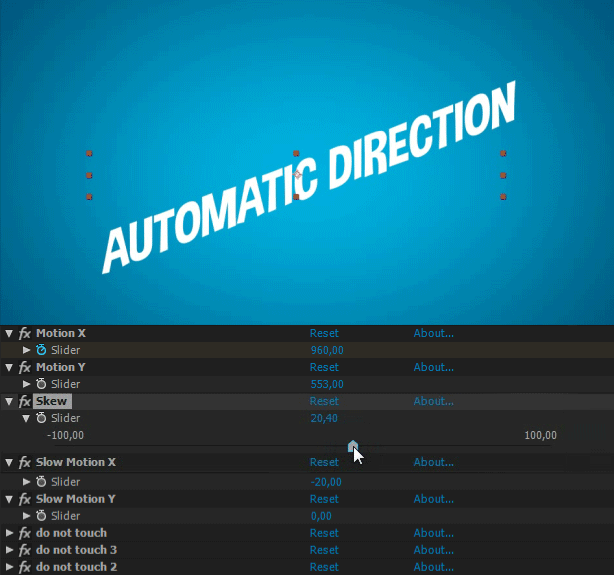Click the Slow Motion Y Slider stopwatch
Image resolution: width=614 pixels, height=575 pixels.
click(x=41, y=516)
